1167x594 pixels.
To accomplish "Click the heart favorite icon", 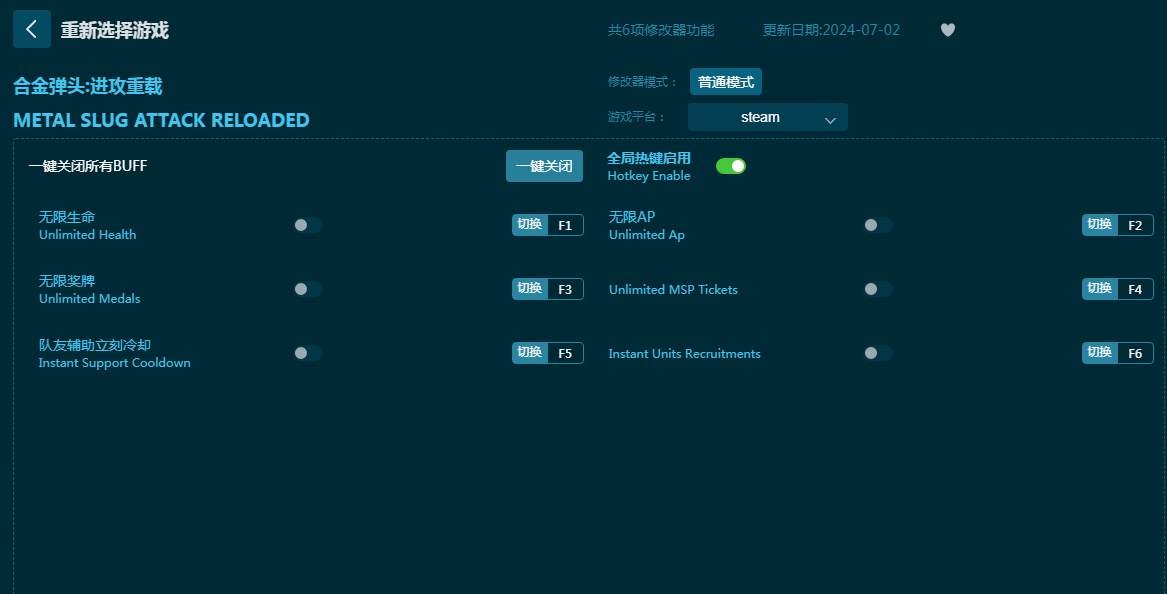I will tap(947, 30).
